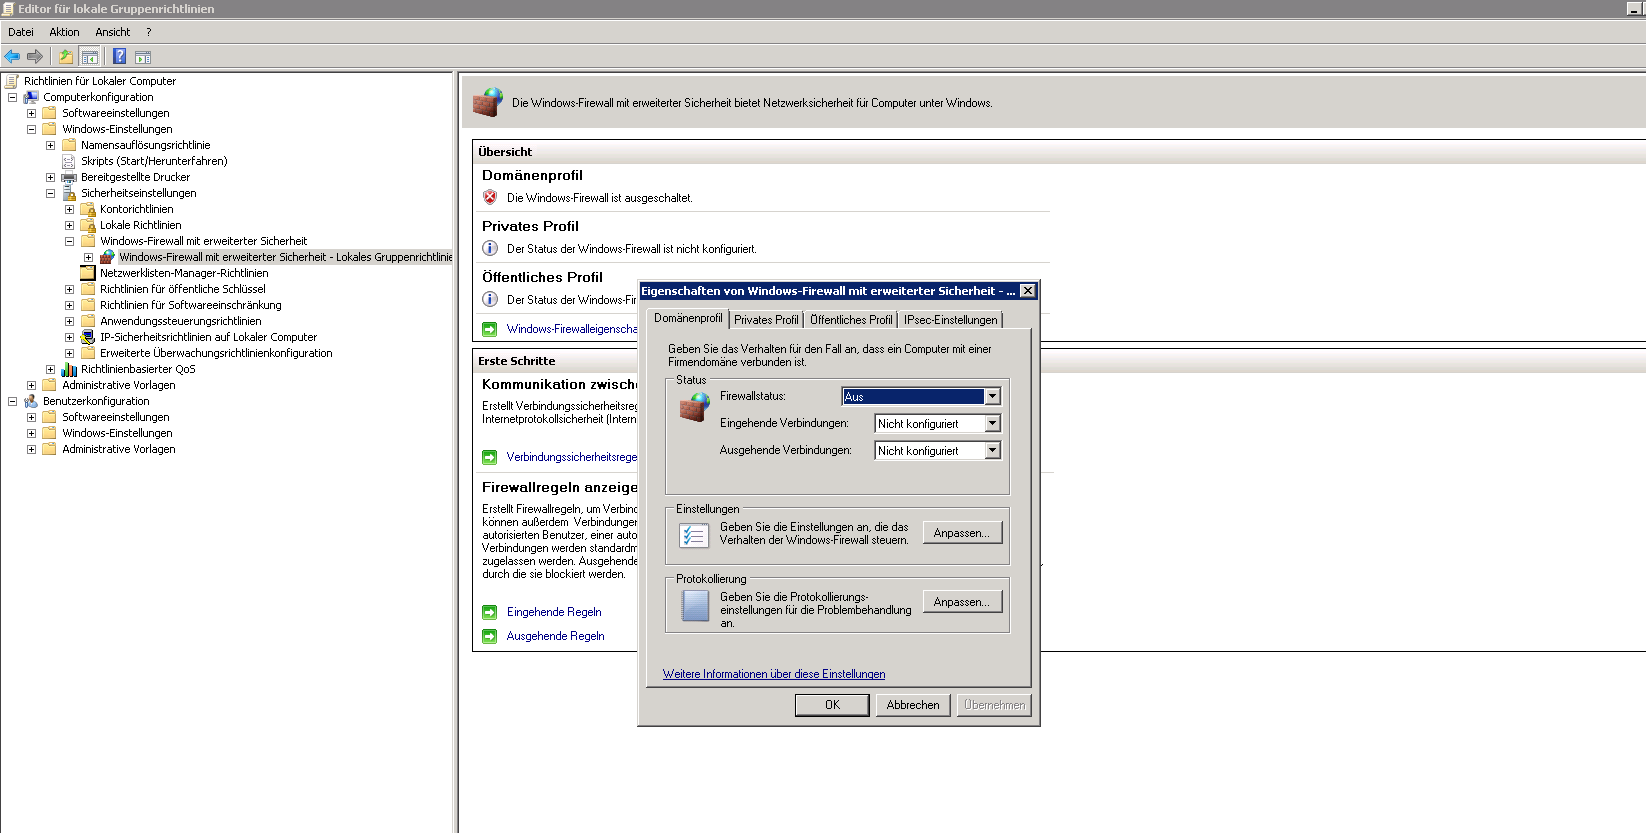Expand Richtlinien für öffentliche Schlüssel node
1646x833 pixels.
pyautogui.click(x=69, y=289)
